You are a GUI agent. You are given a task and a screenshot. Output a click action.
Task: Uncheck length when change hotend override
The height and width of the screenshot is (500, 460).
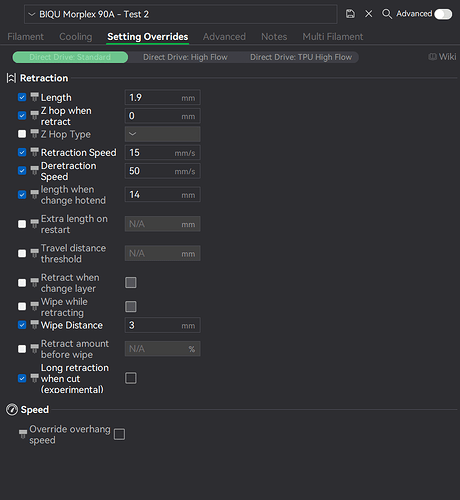coord(22,194)
